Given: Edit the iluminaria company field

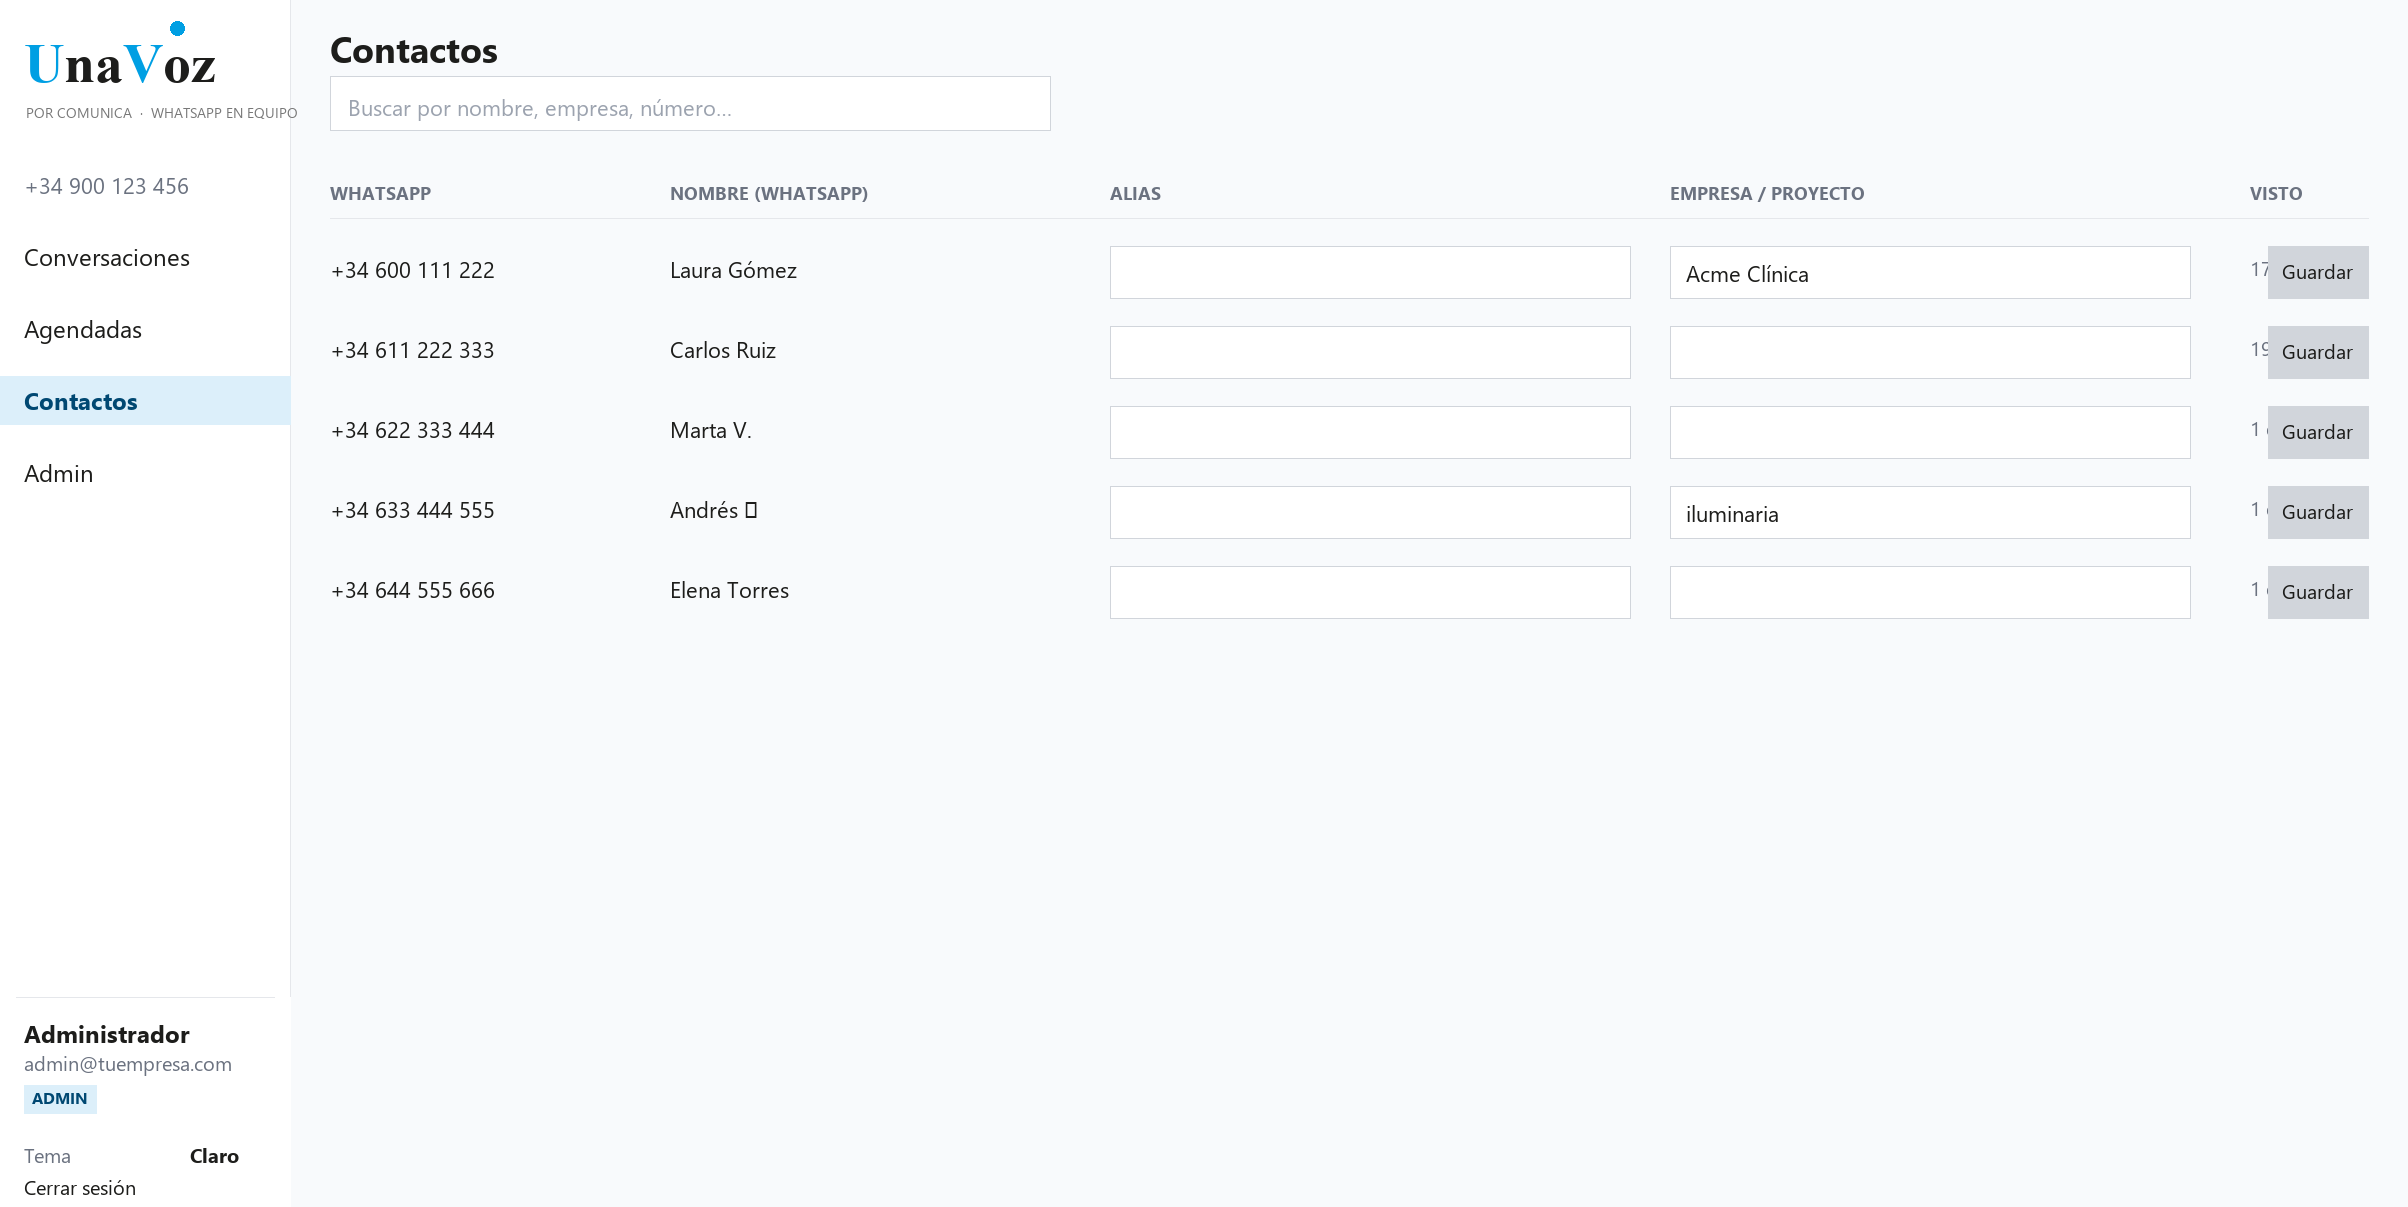Looking at the screenshot, I should [1929, 513].
